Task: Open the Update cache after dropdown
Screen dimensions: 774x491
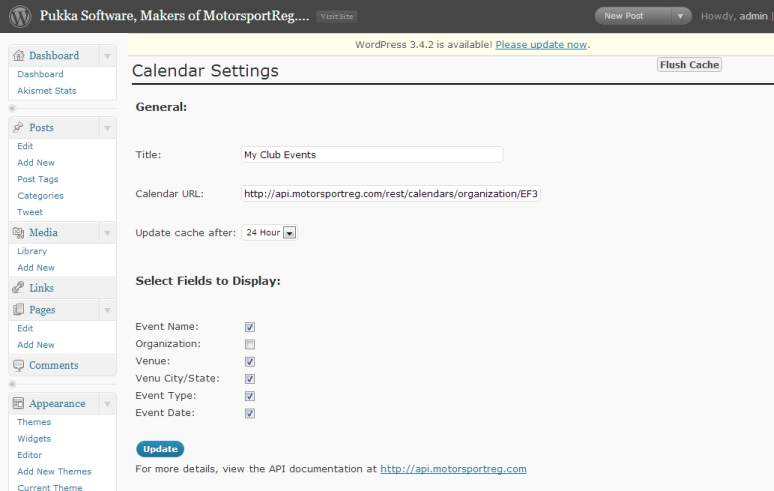Action: coord(289,233)
